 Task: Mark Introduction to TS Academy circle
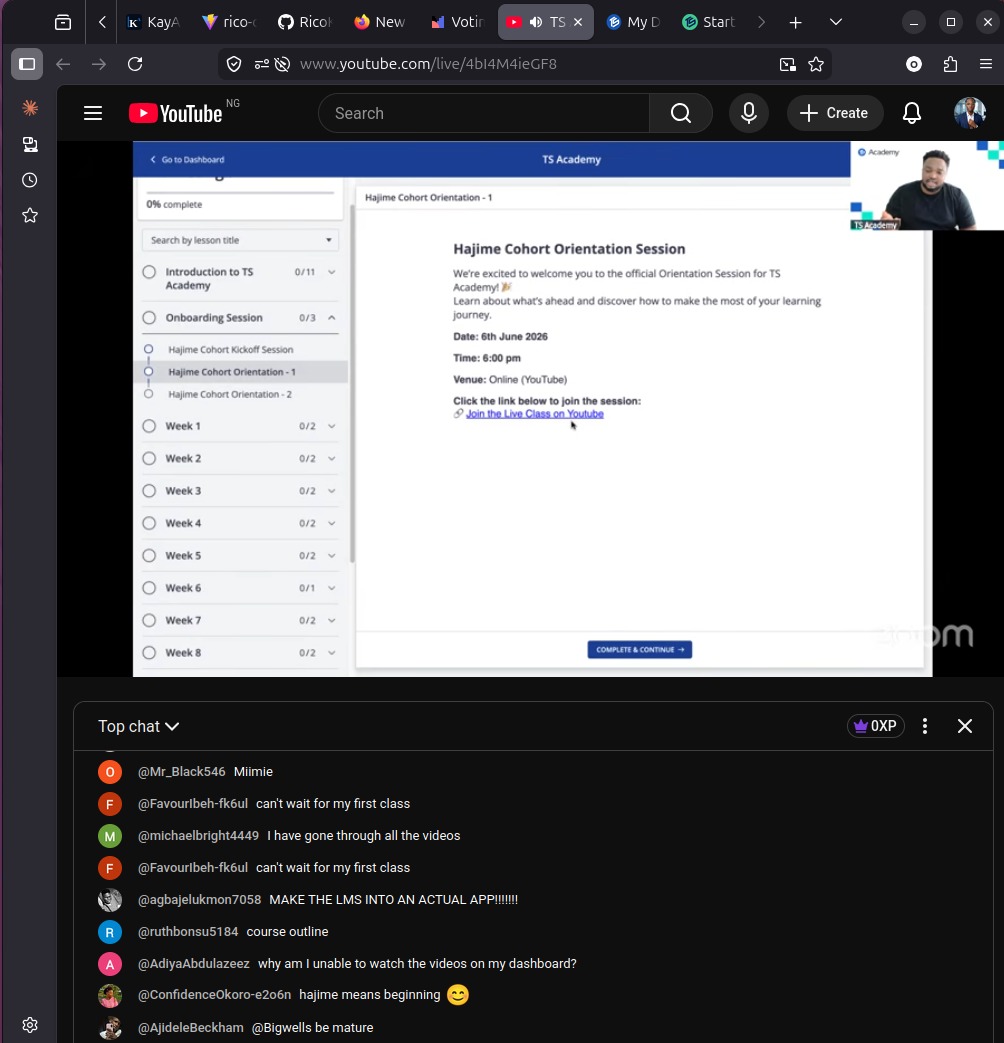149,271
